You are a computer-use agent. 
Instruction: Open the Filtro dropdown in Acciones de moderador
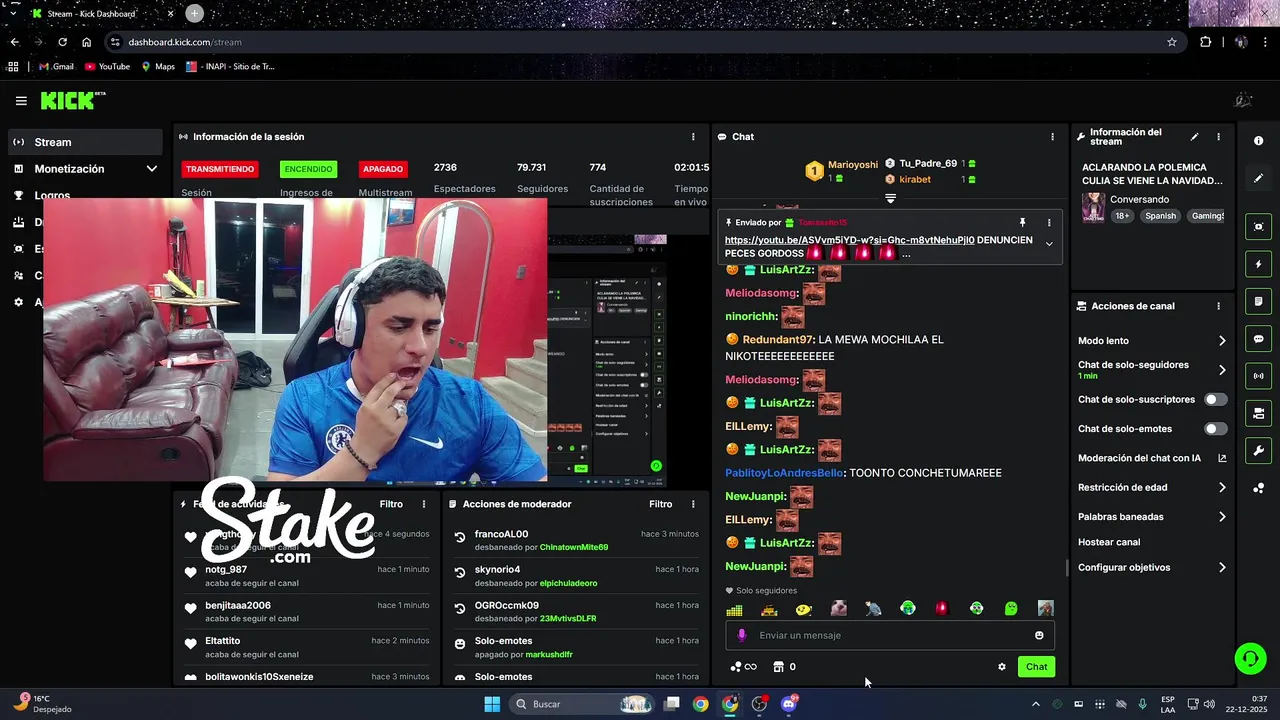click(660, 504)
